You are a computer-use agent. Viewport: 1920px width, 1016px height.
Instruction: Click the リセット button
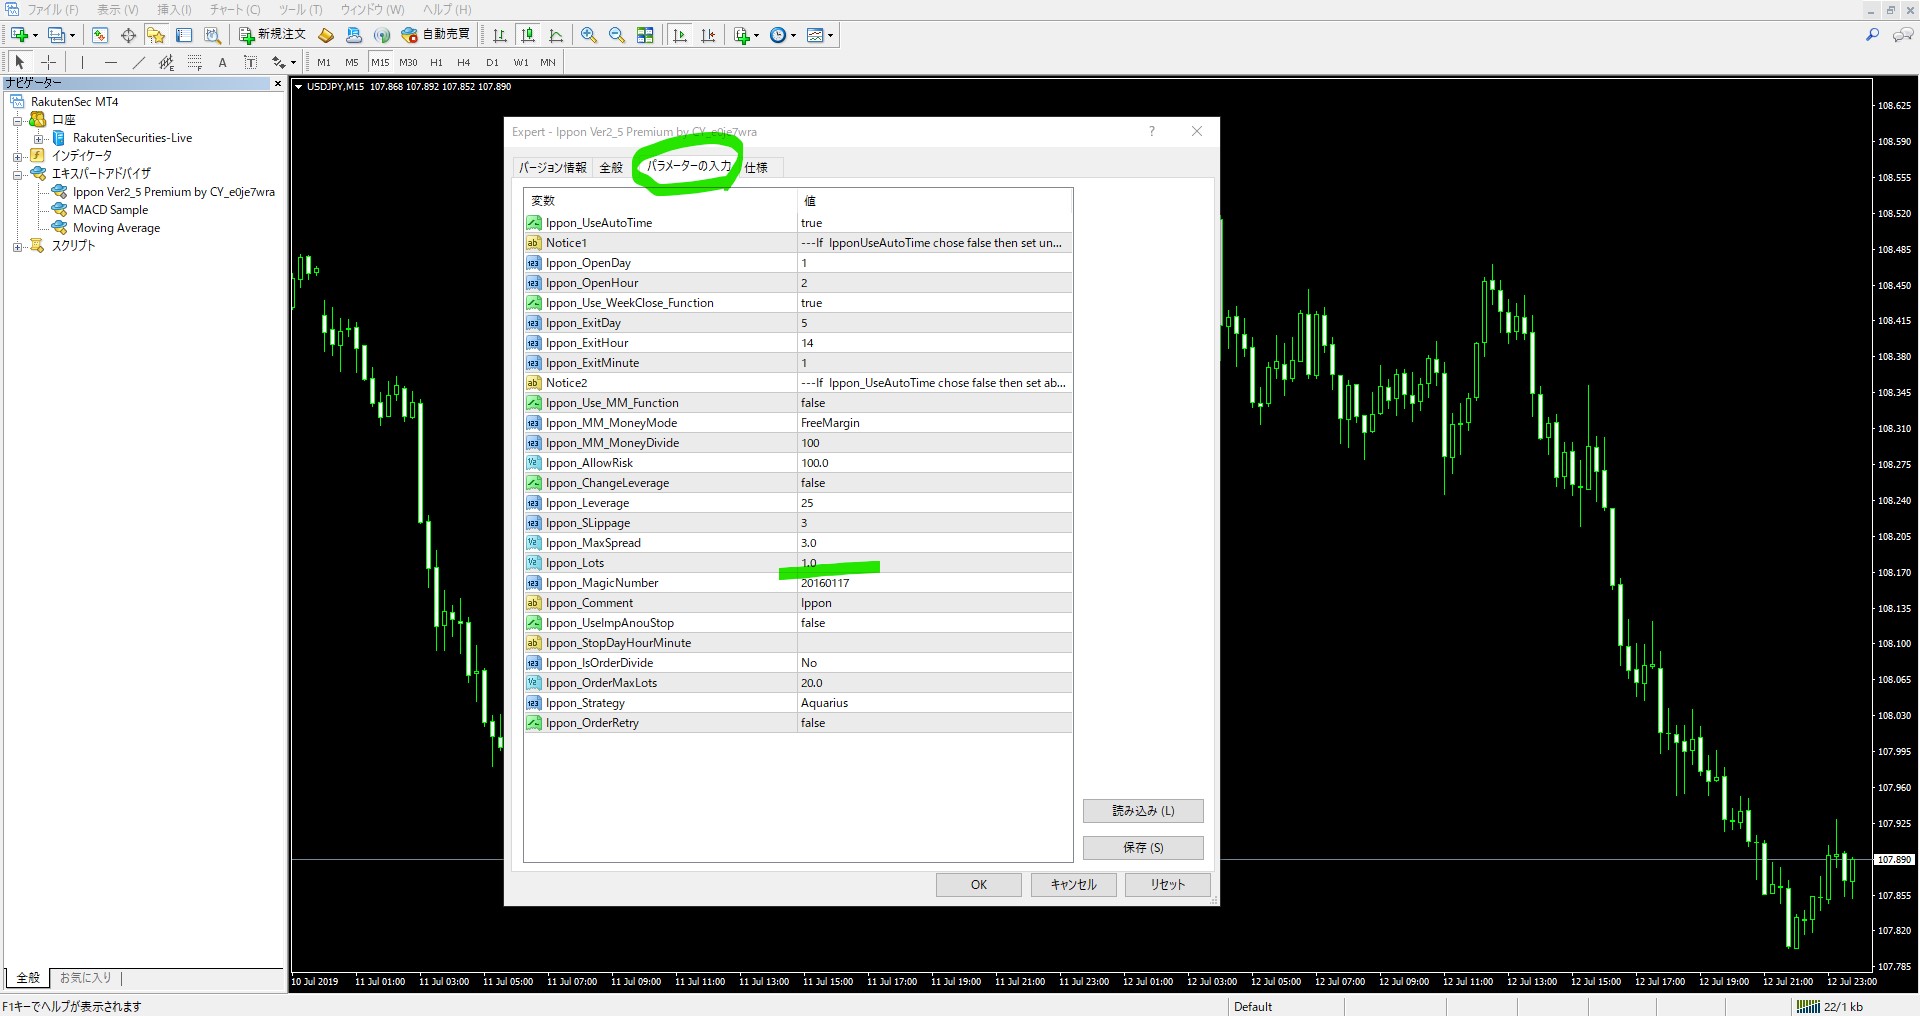pos(1168,885)
